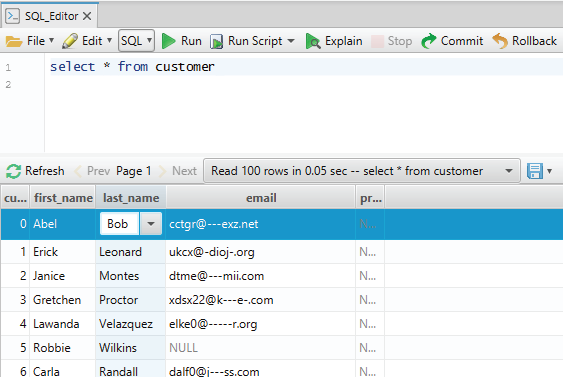
Task: Click the SQL_Editor tab terminal icon
Action: pyautogui.click(x=13, y=16)
